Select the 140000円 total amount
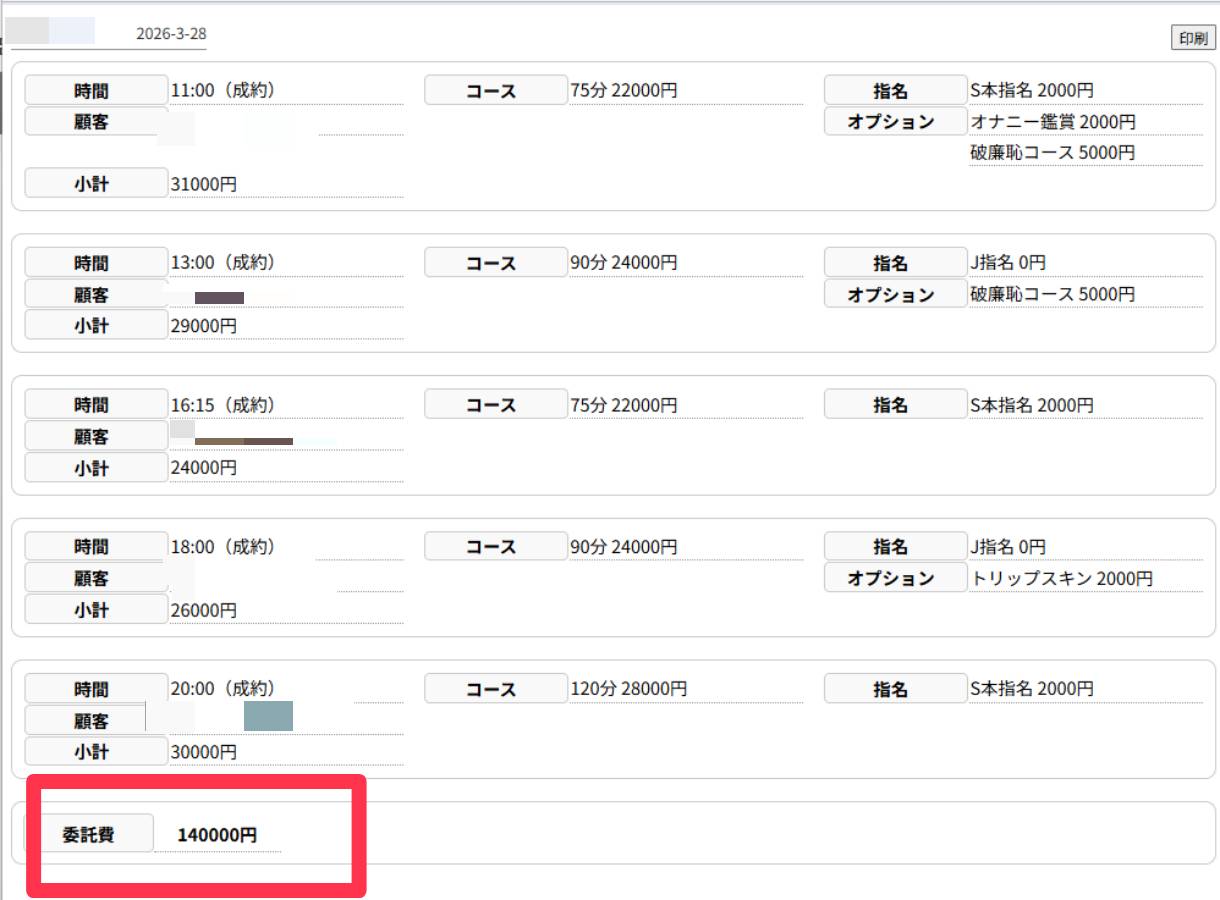Viewport: 1220px width, 900px height. [x=217, y=835]
